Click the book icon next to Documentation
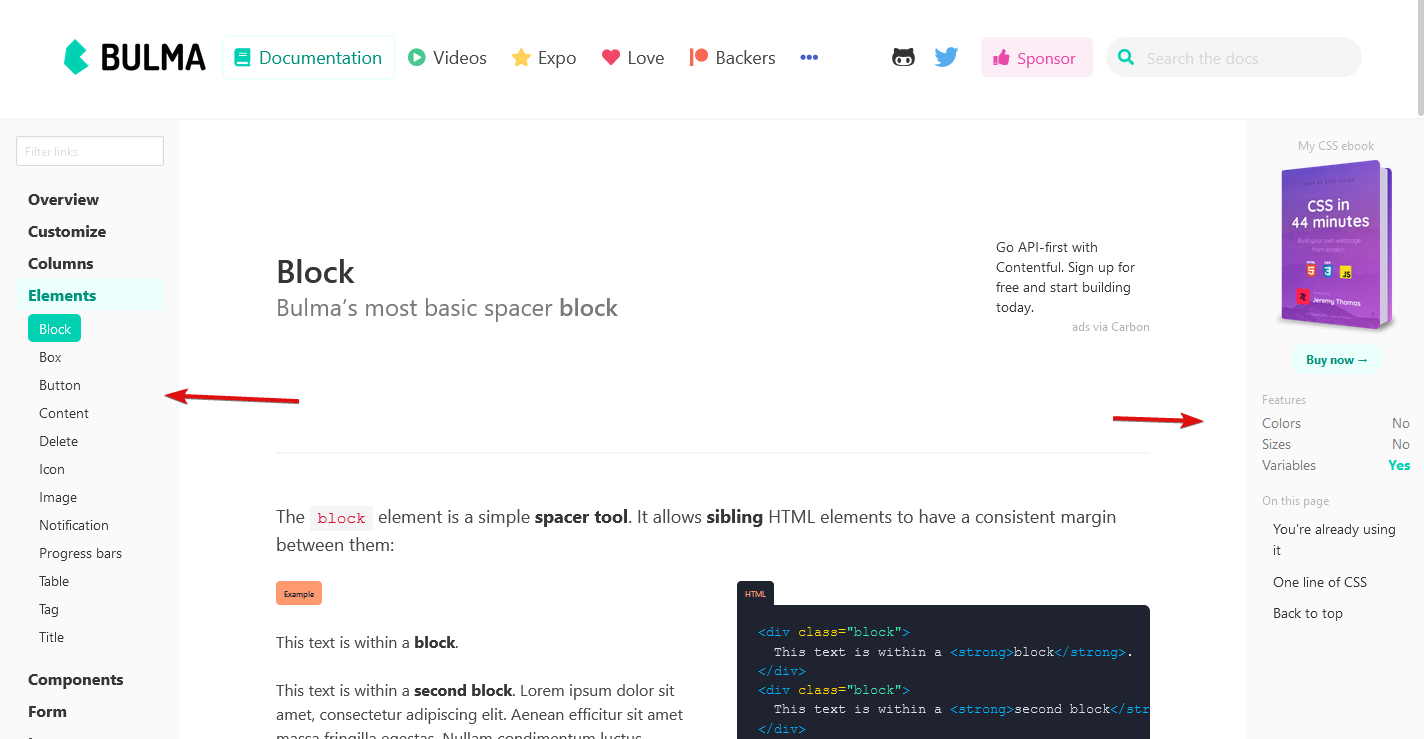The width and height of the screenshot is (1424, 739). pos(241,57)
